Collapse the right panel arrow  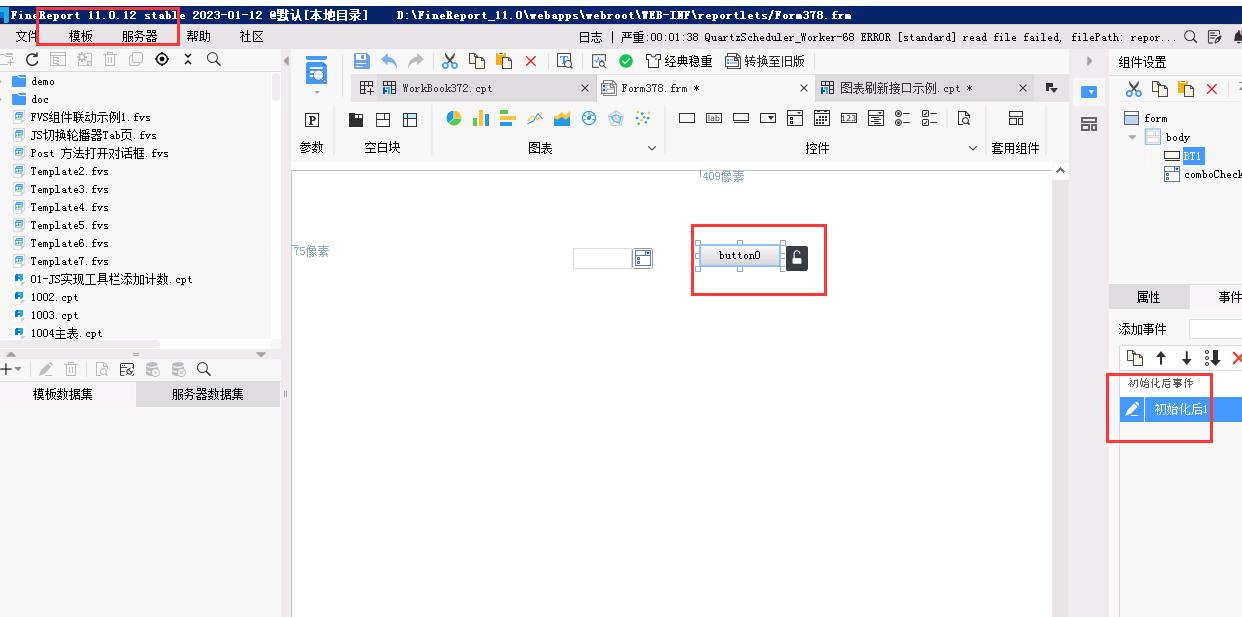point(1090,62)
